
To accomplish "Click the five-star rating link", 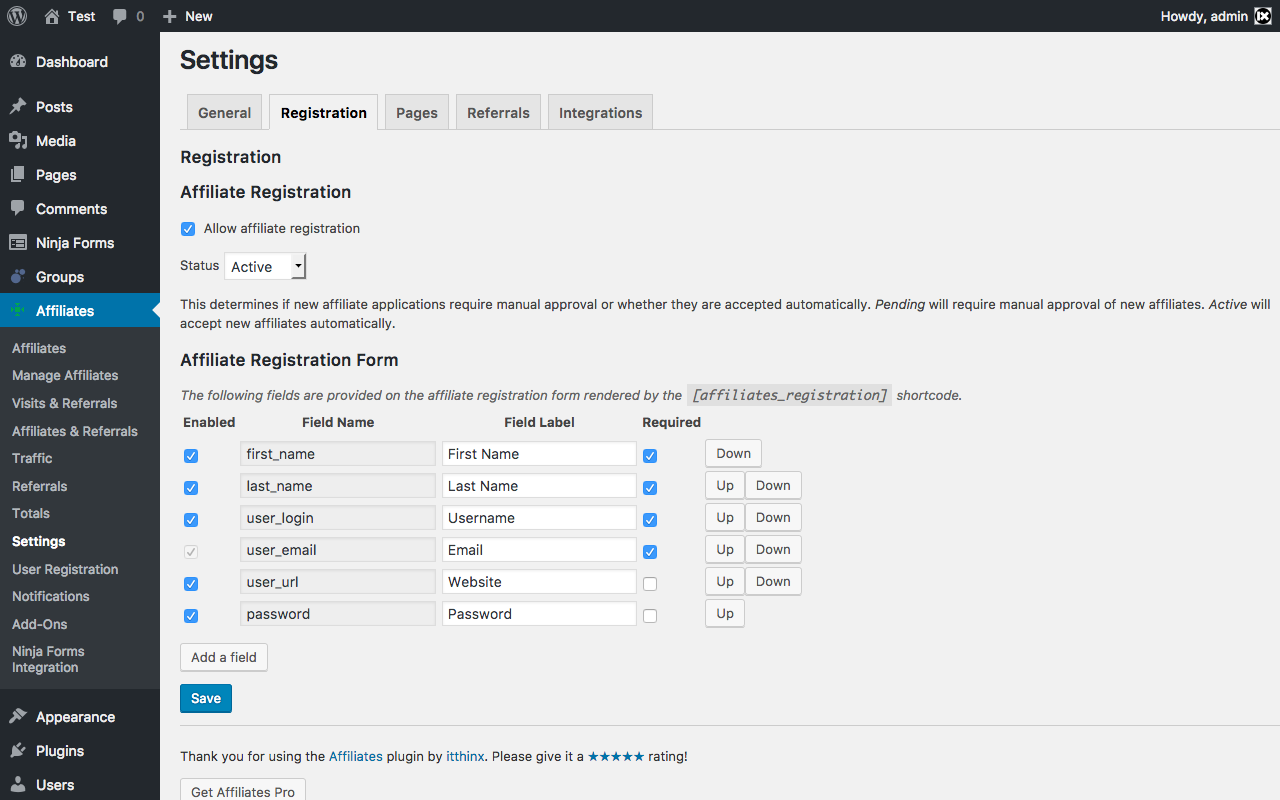I will pos(616,757).
